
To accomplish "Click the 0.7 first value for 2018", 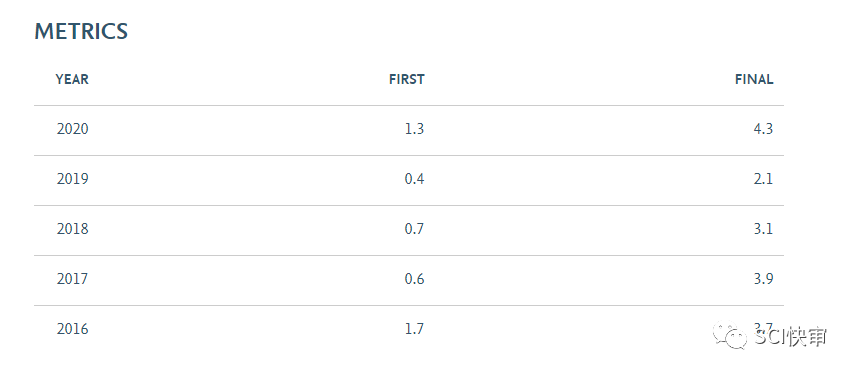I will pyautogui.click(x=414, y=229).
